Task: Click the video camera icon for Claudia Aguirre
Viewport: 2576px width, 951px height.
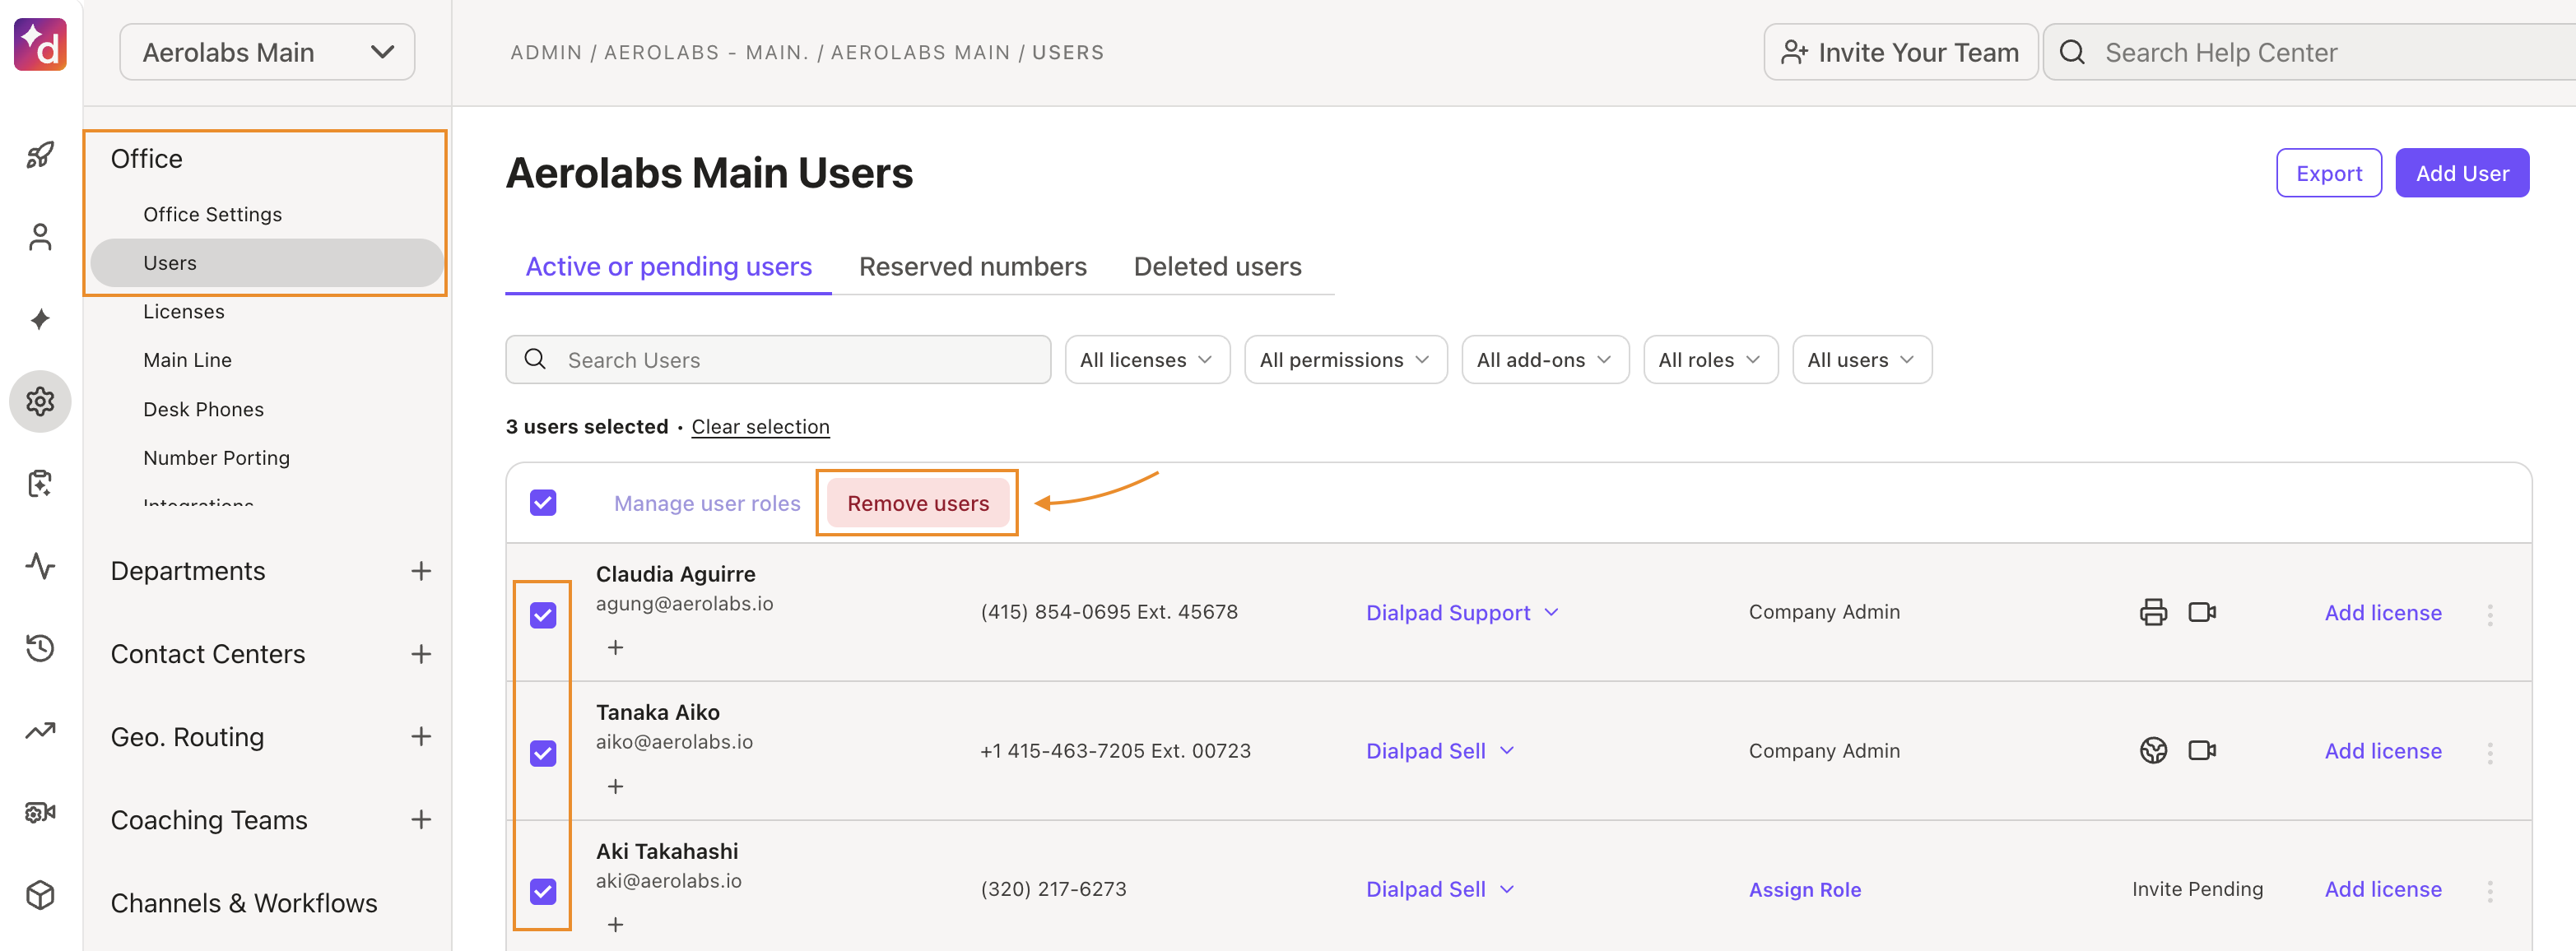Action: (2202, 612)
